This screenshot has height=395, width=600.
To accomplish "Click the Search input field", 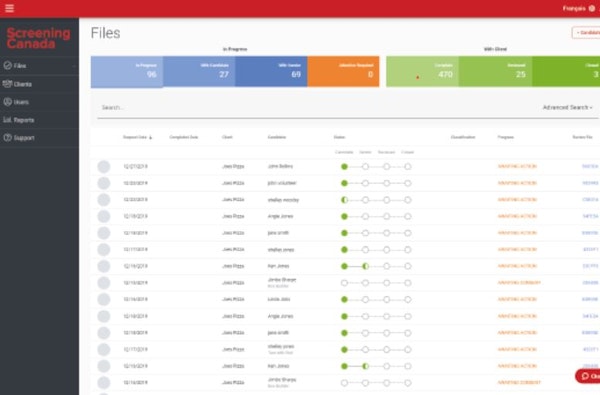I will (x=318, y=108).
